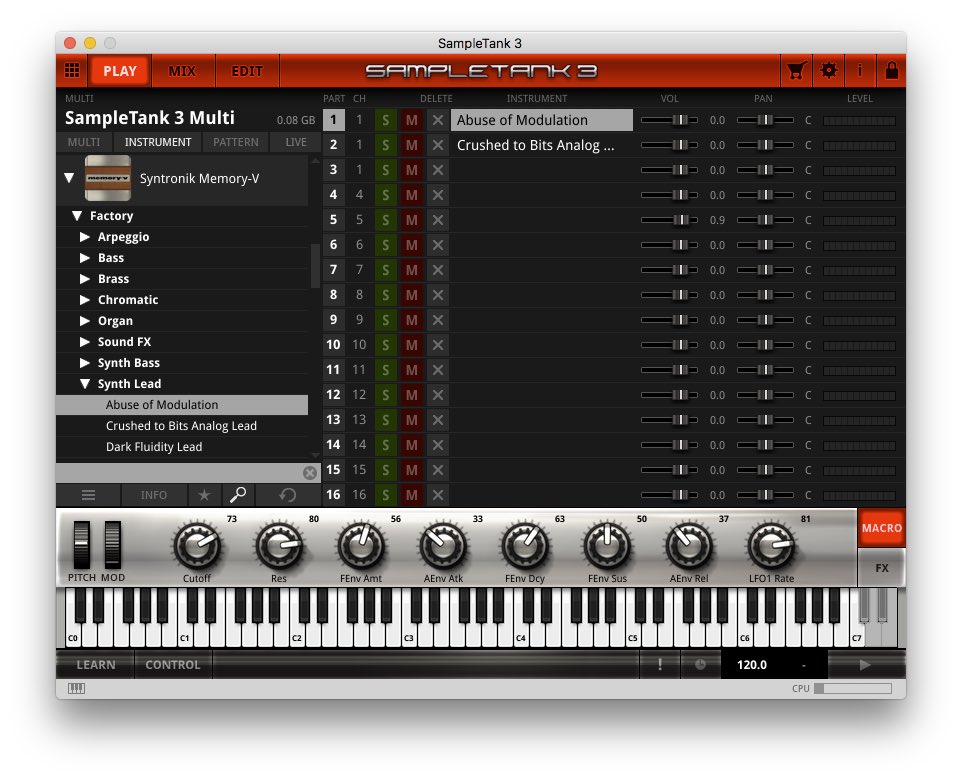962x779 pixels.
Task: Click the info icon
Action: pos(860,71)
